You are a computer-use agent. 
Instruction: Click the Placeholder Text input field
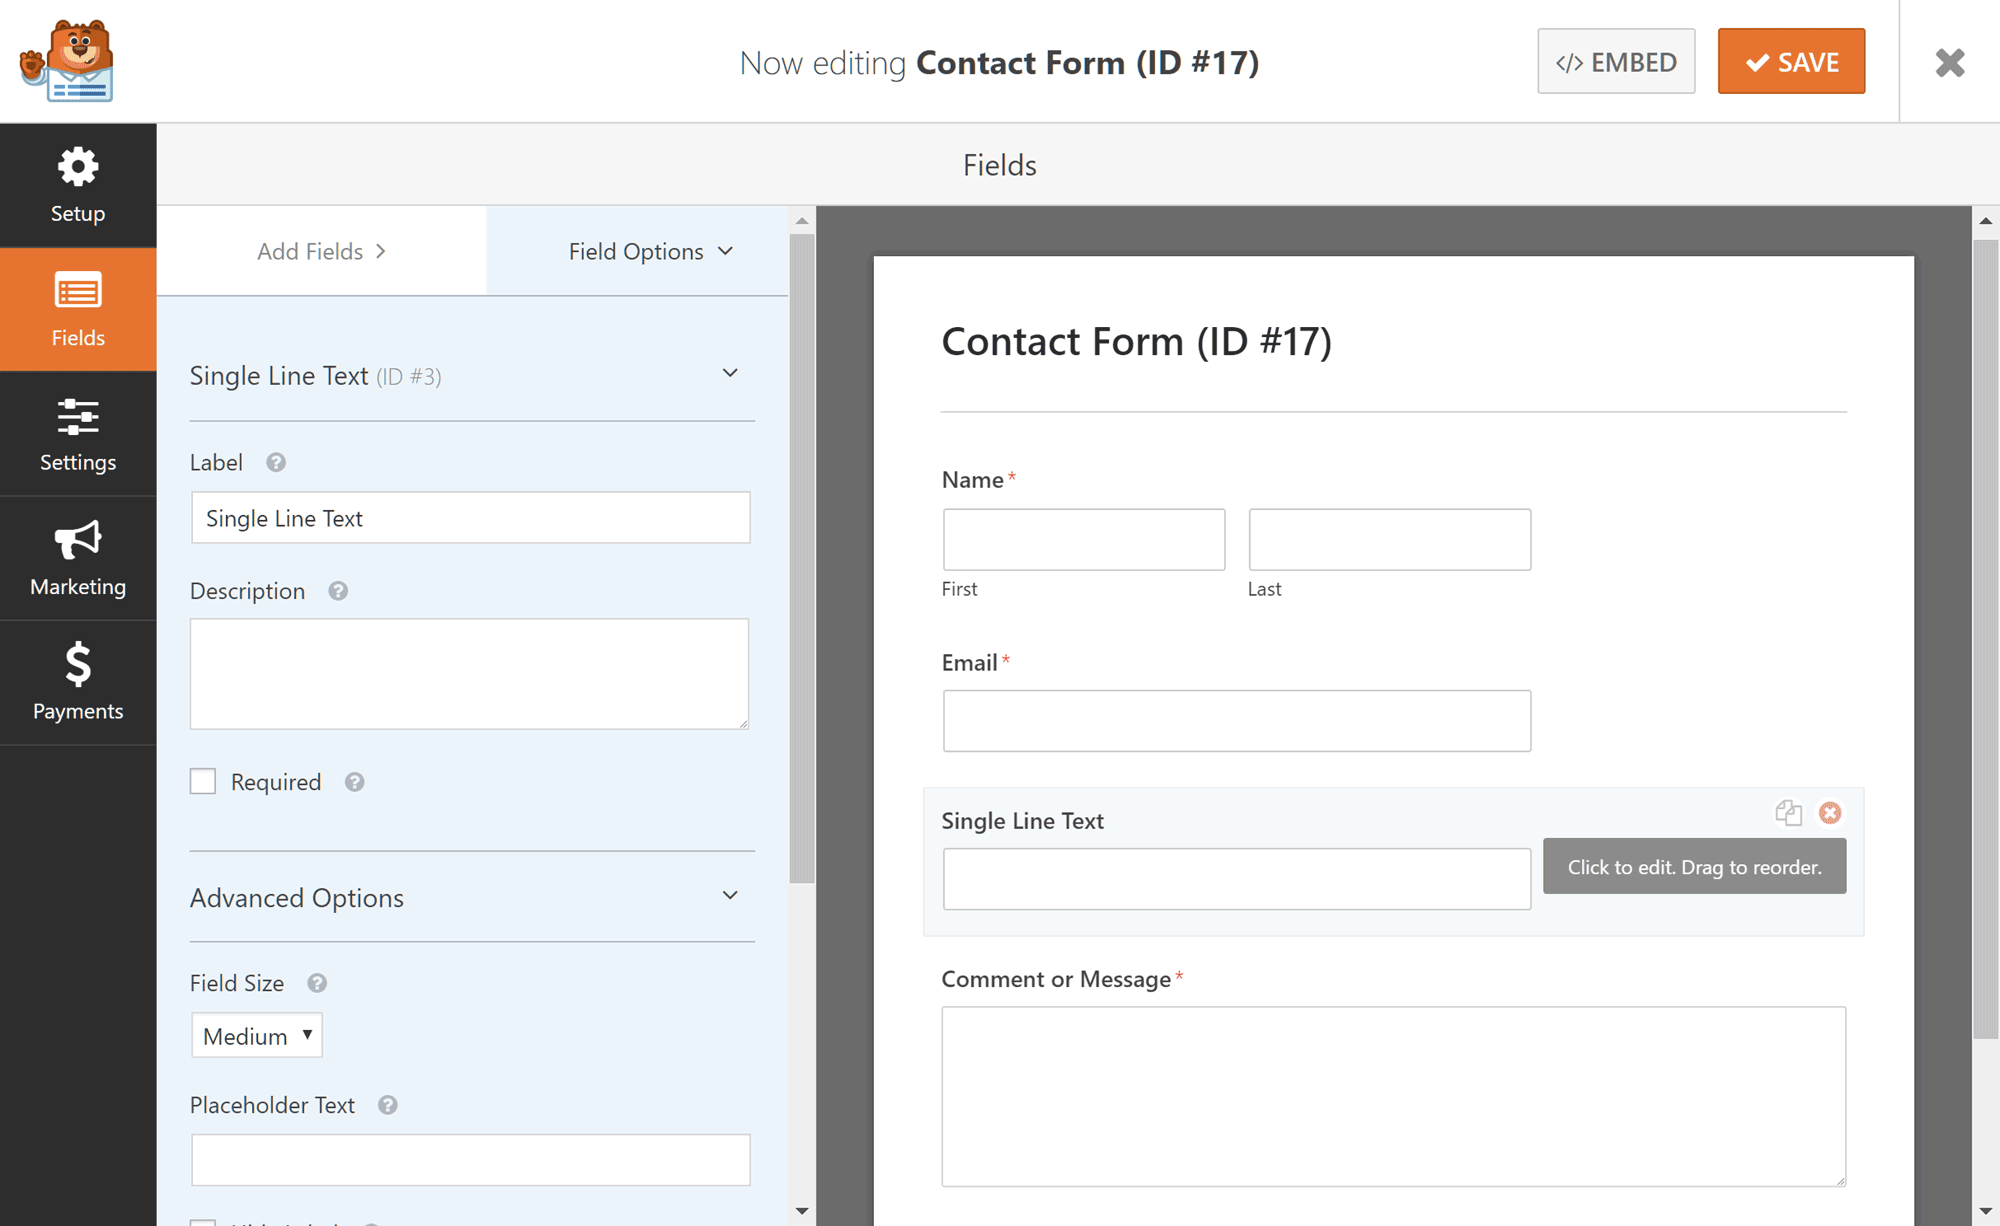click(469, 1160)
